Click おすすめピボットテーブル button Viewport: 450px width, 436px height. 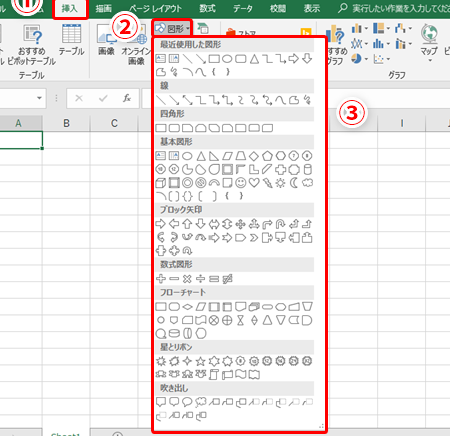tap(32, 44)
